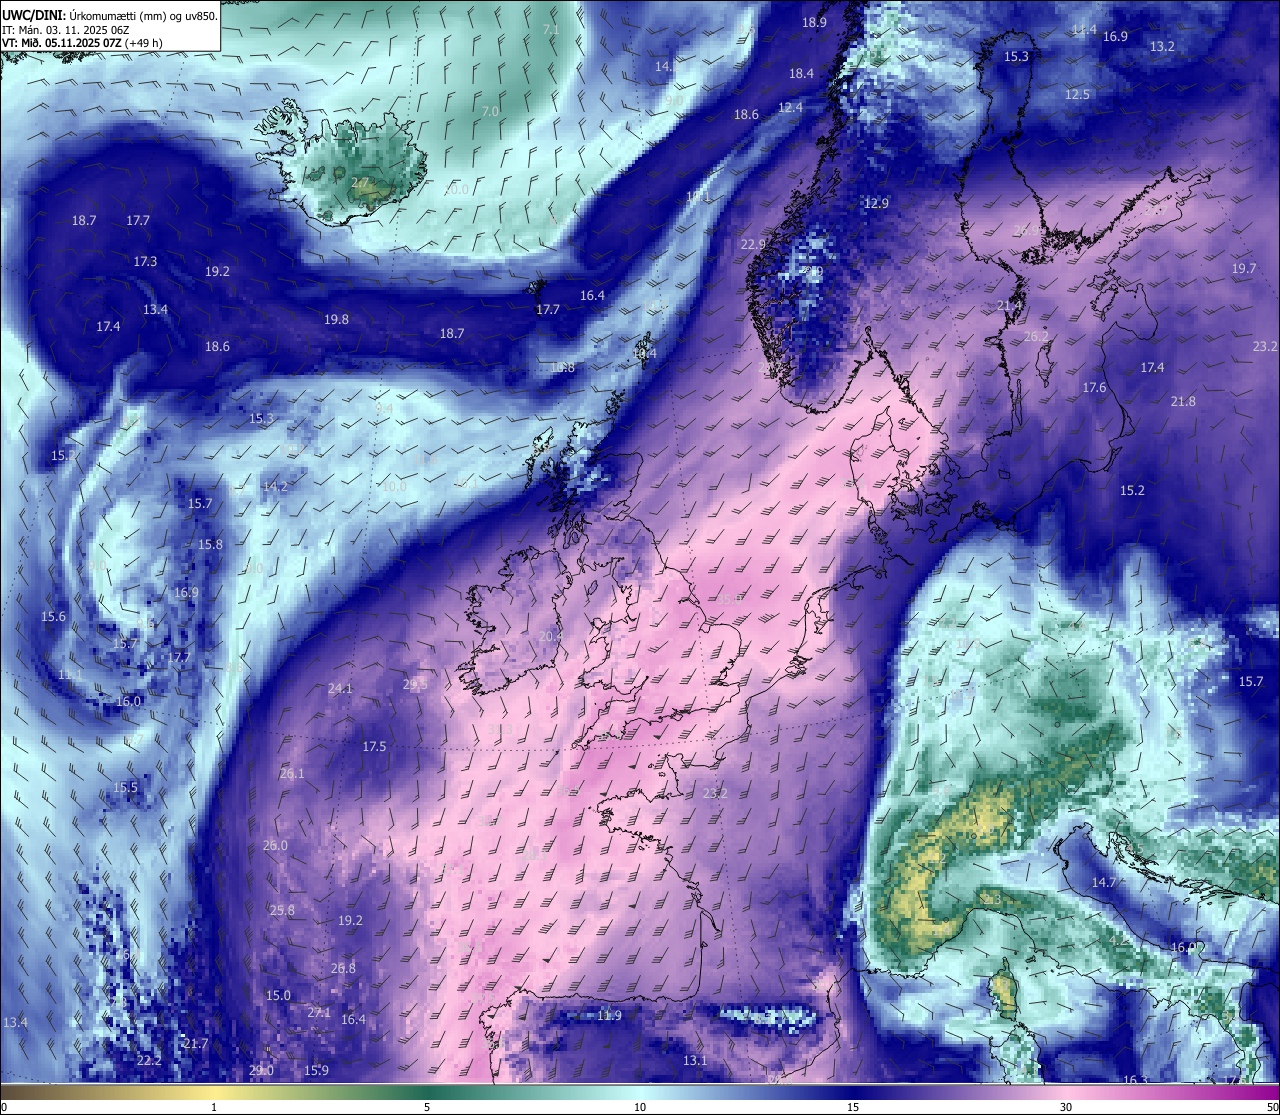
Task: Click the 11.9 value over Spain
Action: pyautogui.click(x=609, y=1016)
